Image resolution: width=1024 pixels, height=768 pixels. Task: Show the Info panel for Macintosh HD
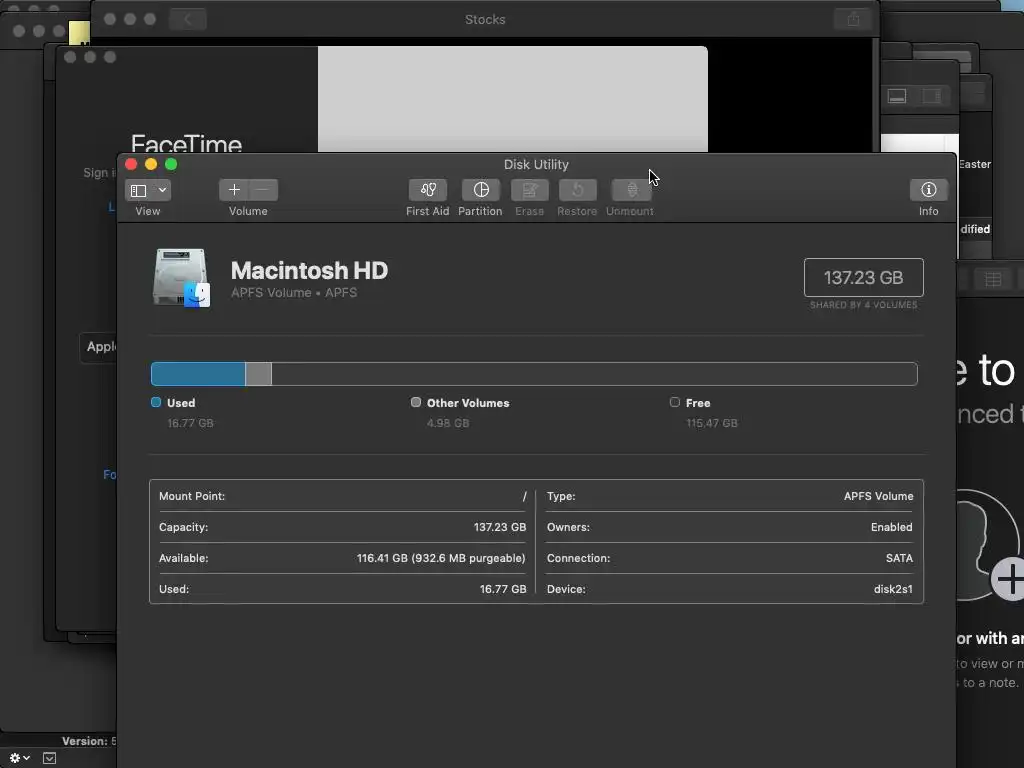click(929, 190)
